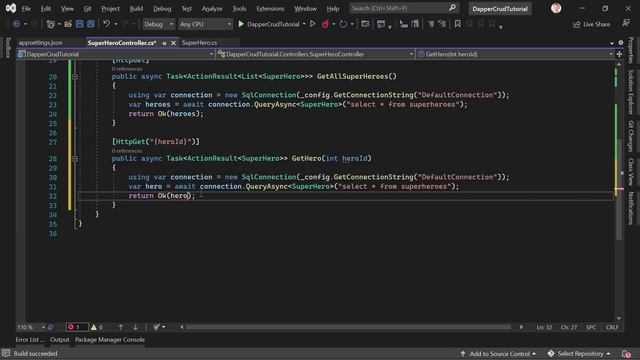This screenshot has height=360, width=640.
Task: Click the code cleanup broom icon
Action: coord(156,327)
